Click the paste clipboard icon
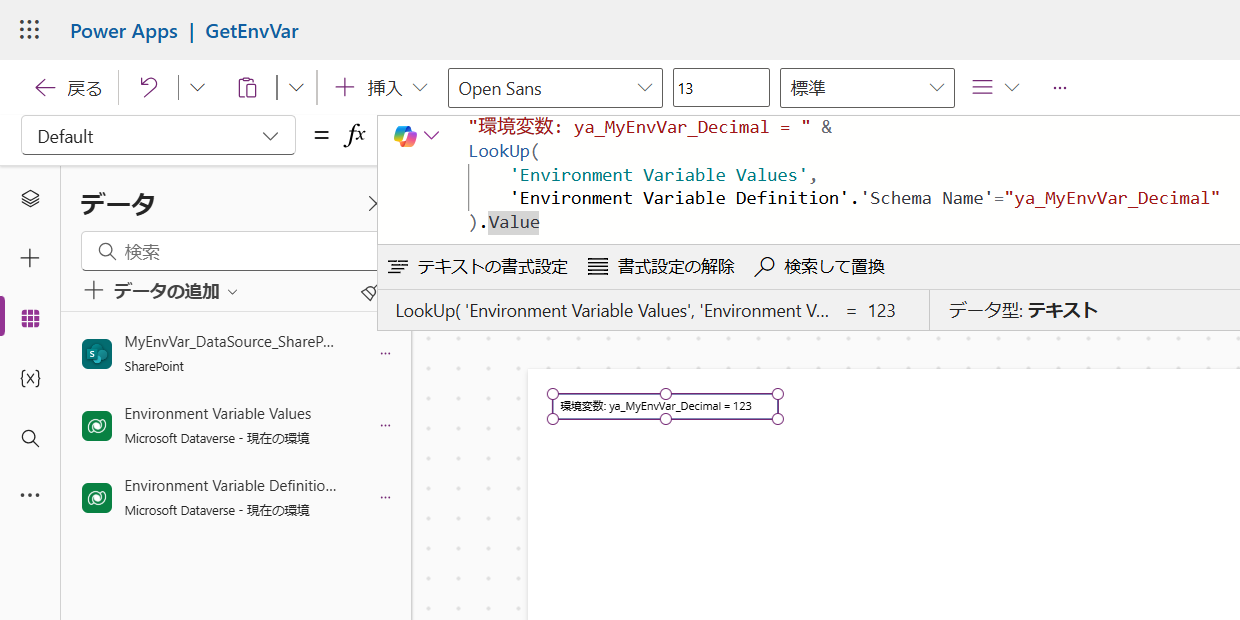This screenshot has height=620, width=1240. (x=247, y=88)
